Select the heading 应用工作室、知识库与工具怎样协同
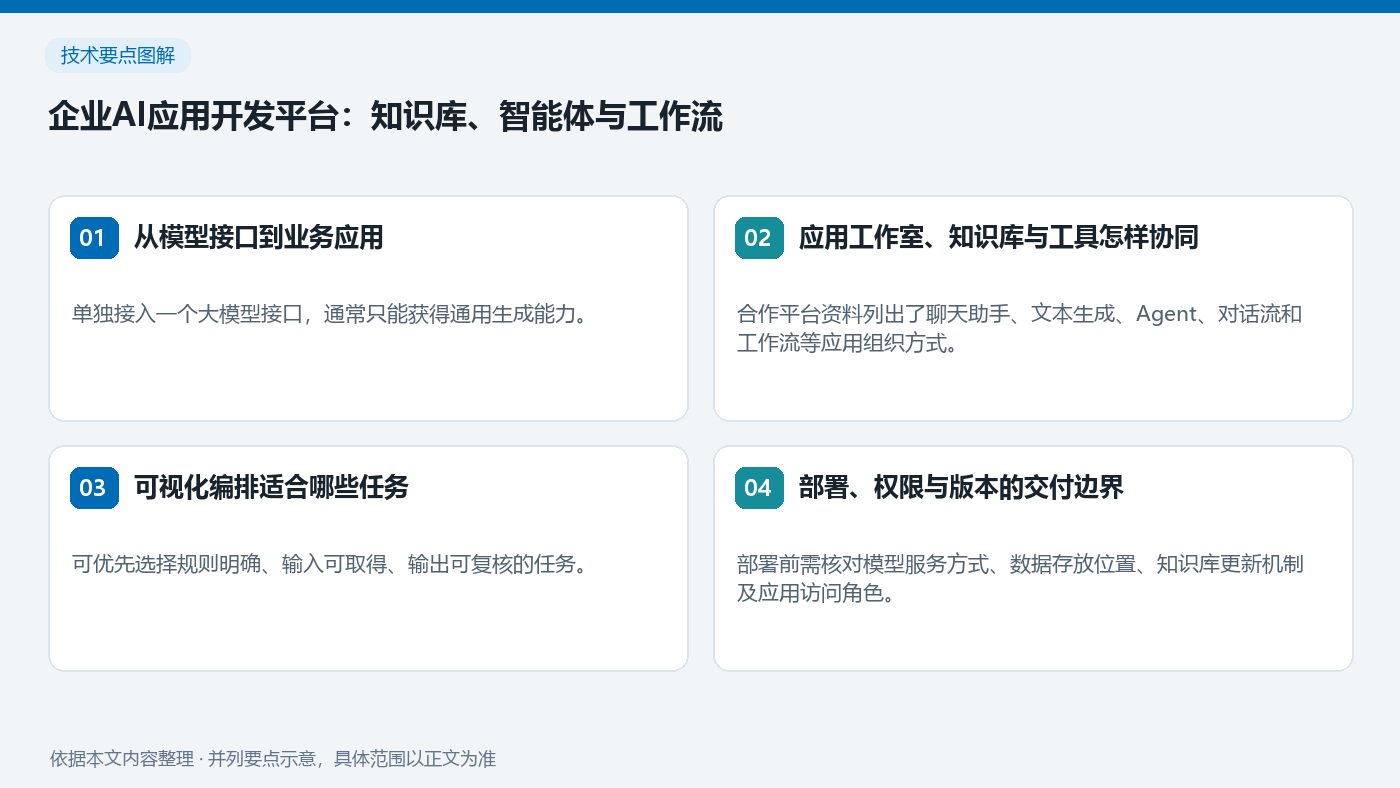 coord(999,238)
